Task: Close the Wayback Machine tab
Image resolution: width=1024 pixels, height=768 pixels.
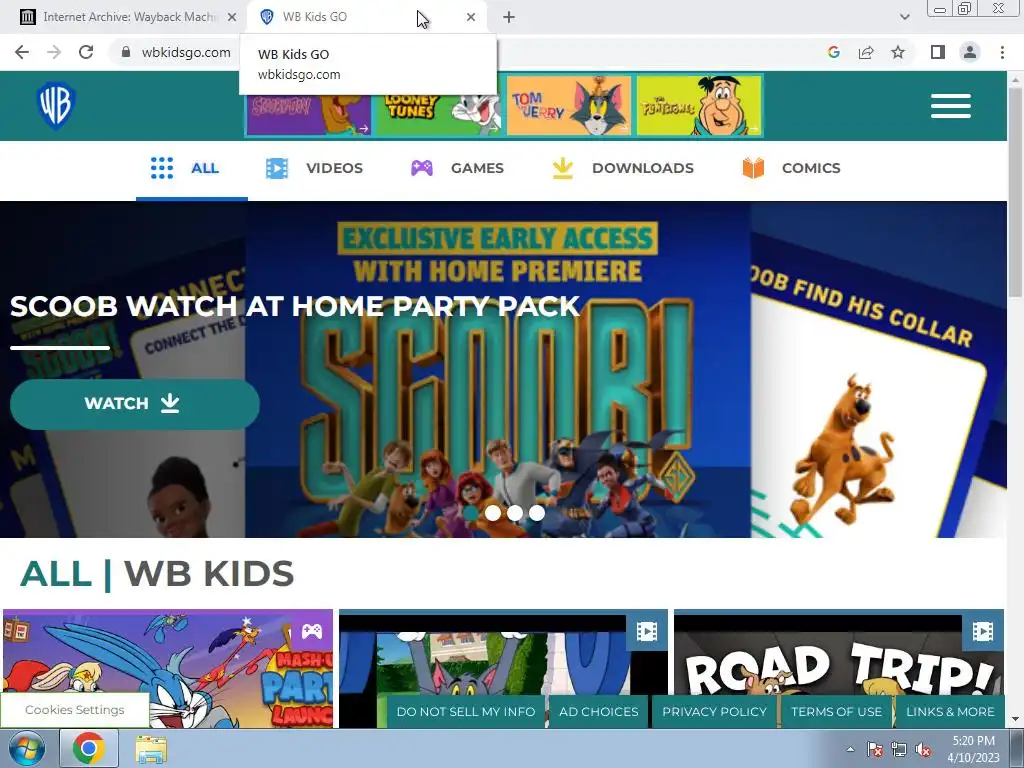Action: 232,17
